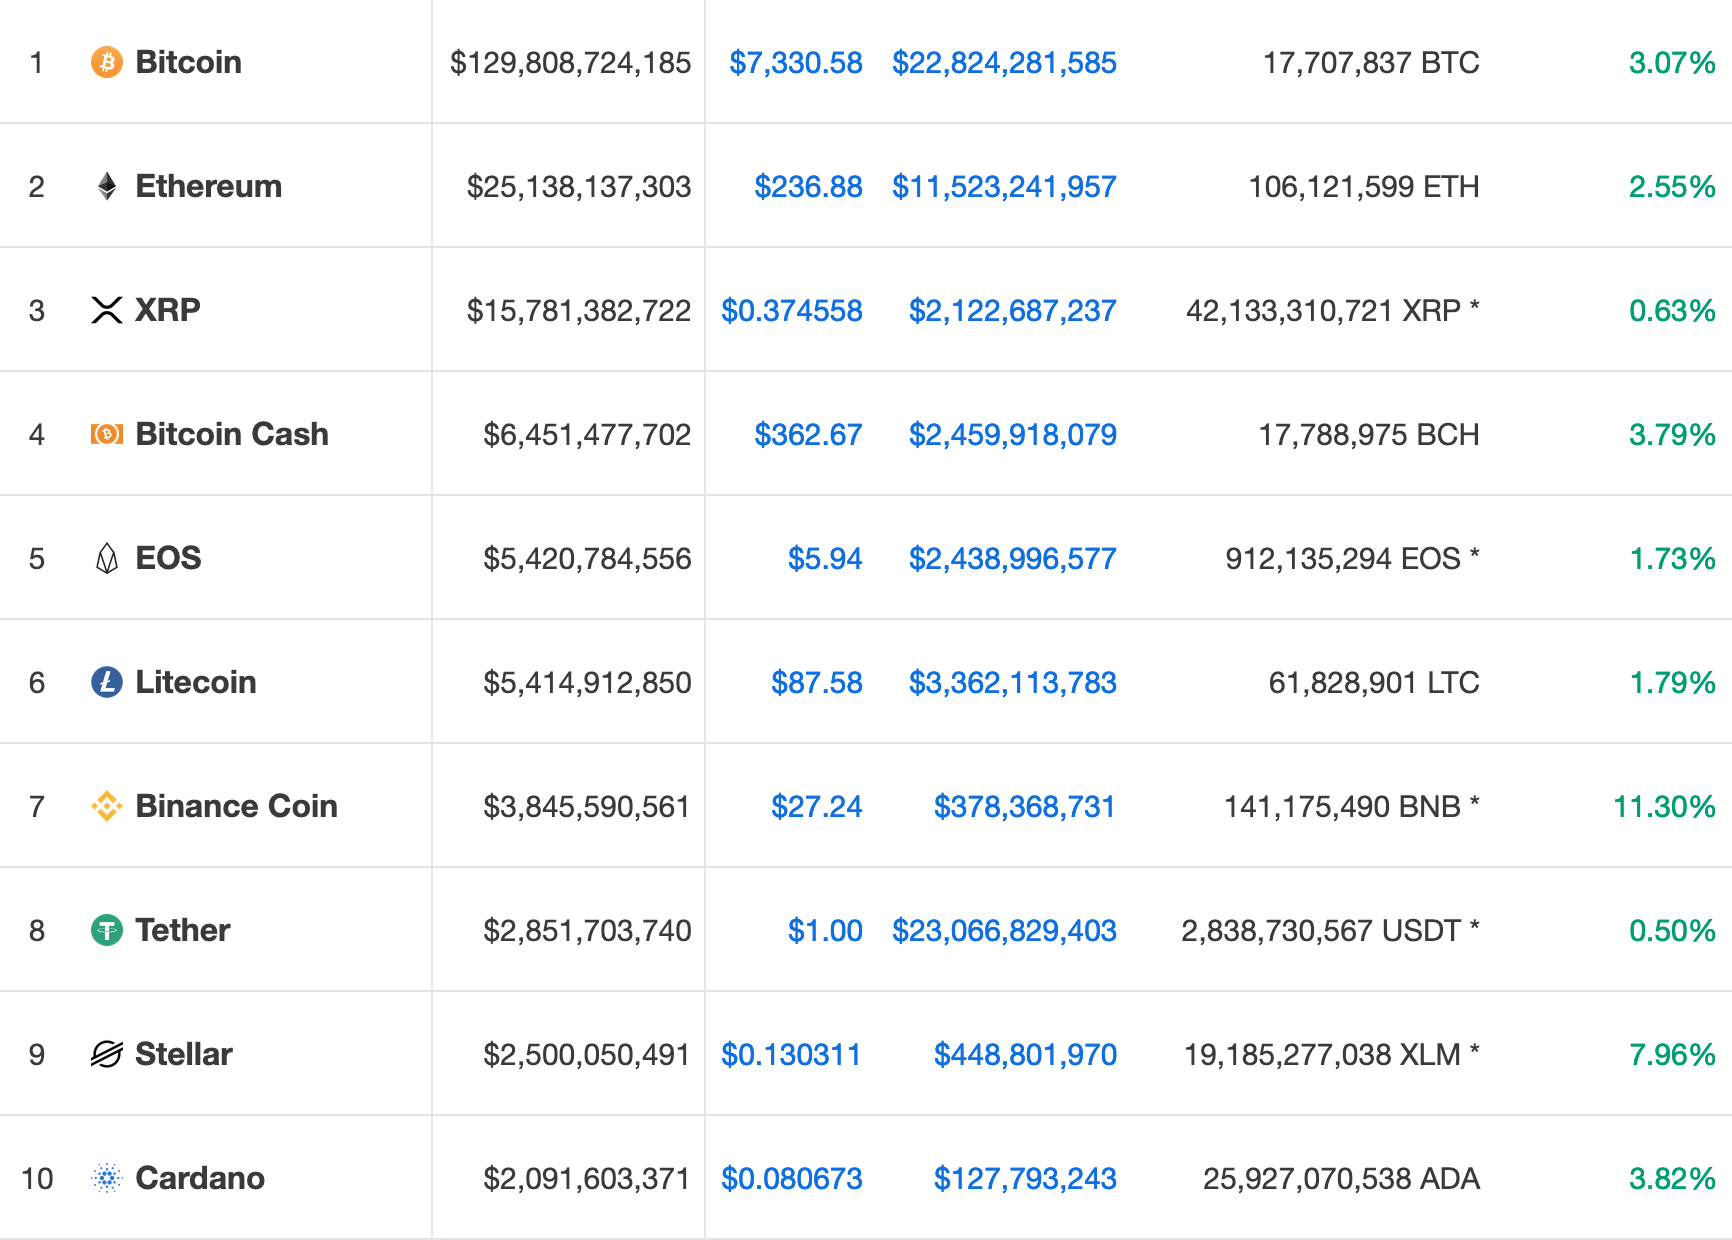This screenshot has width=1732, height=1240.
Task: Click Ethereum price $236.88
Action: point(809,187)
